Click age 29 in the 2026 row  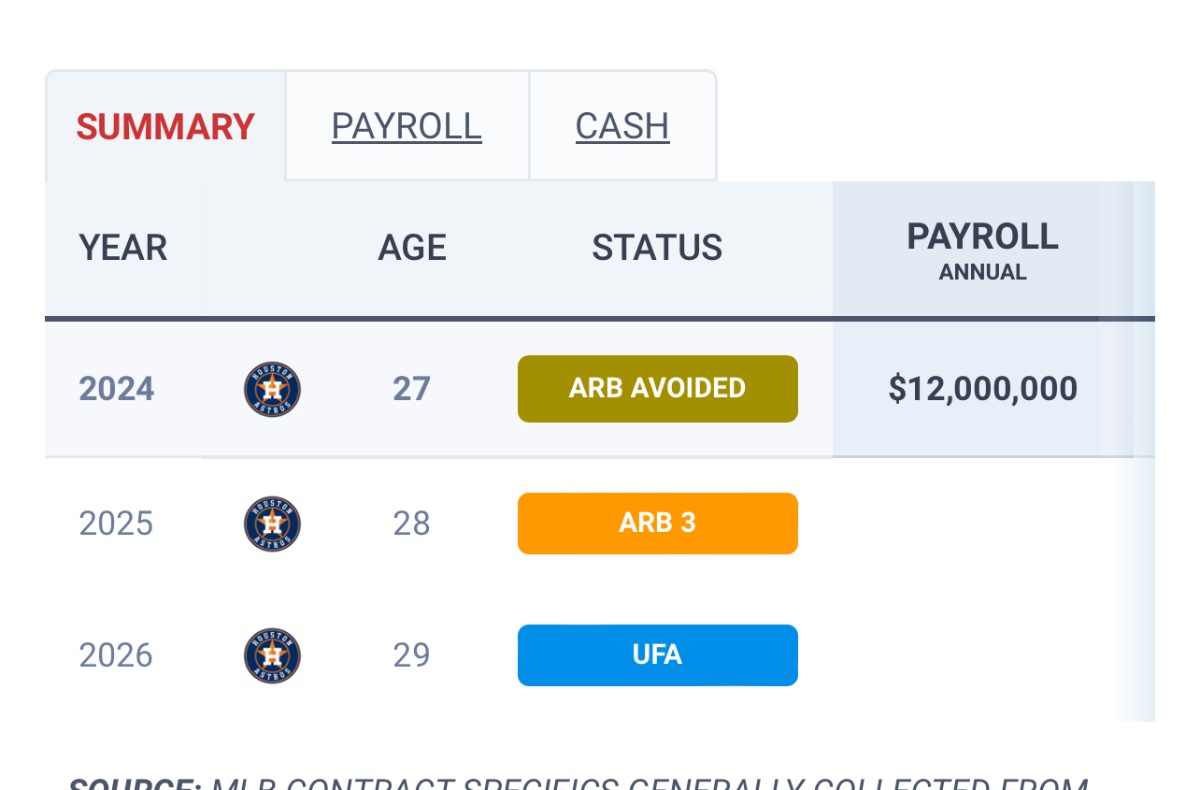411,656
